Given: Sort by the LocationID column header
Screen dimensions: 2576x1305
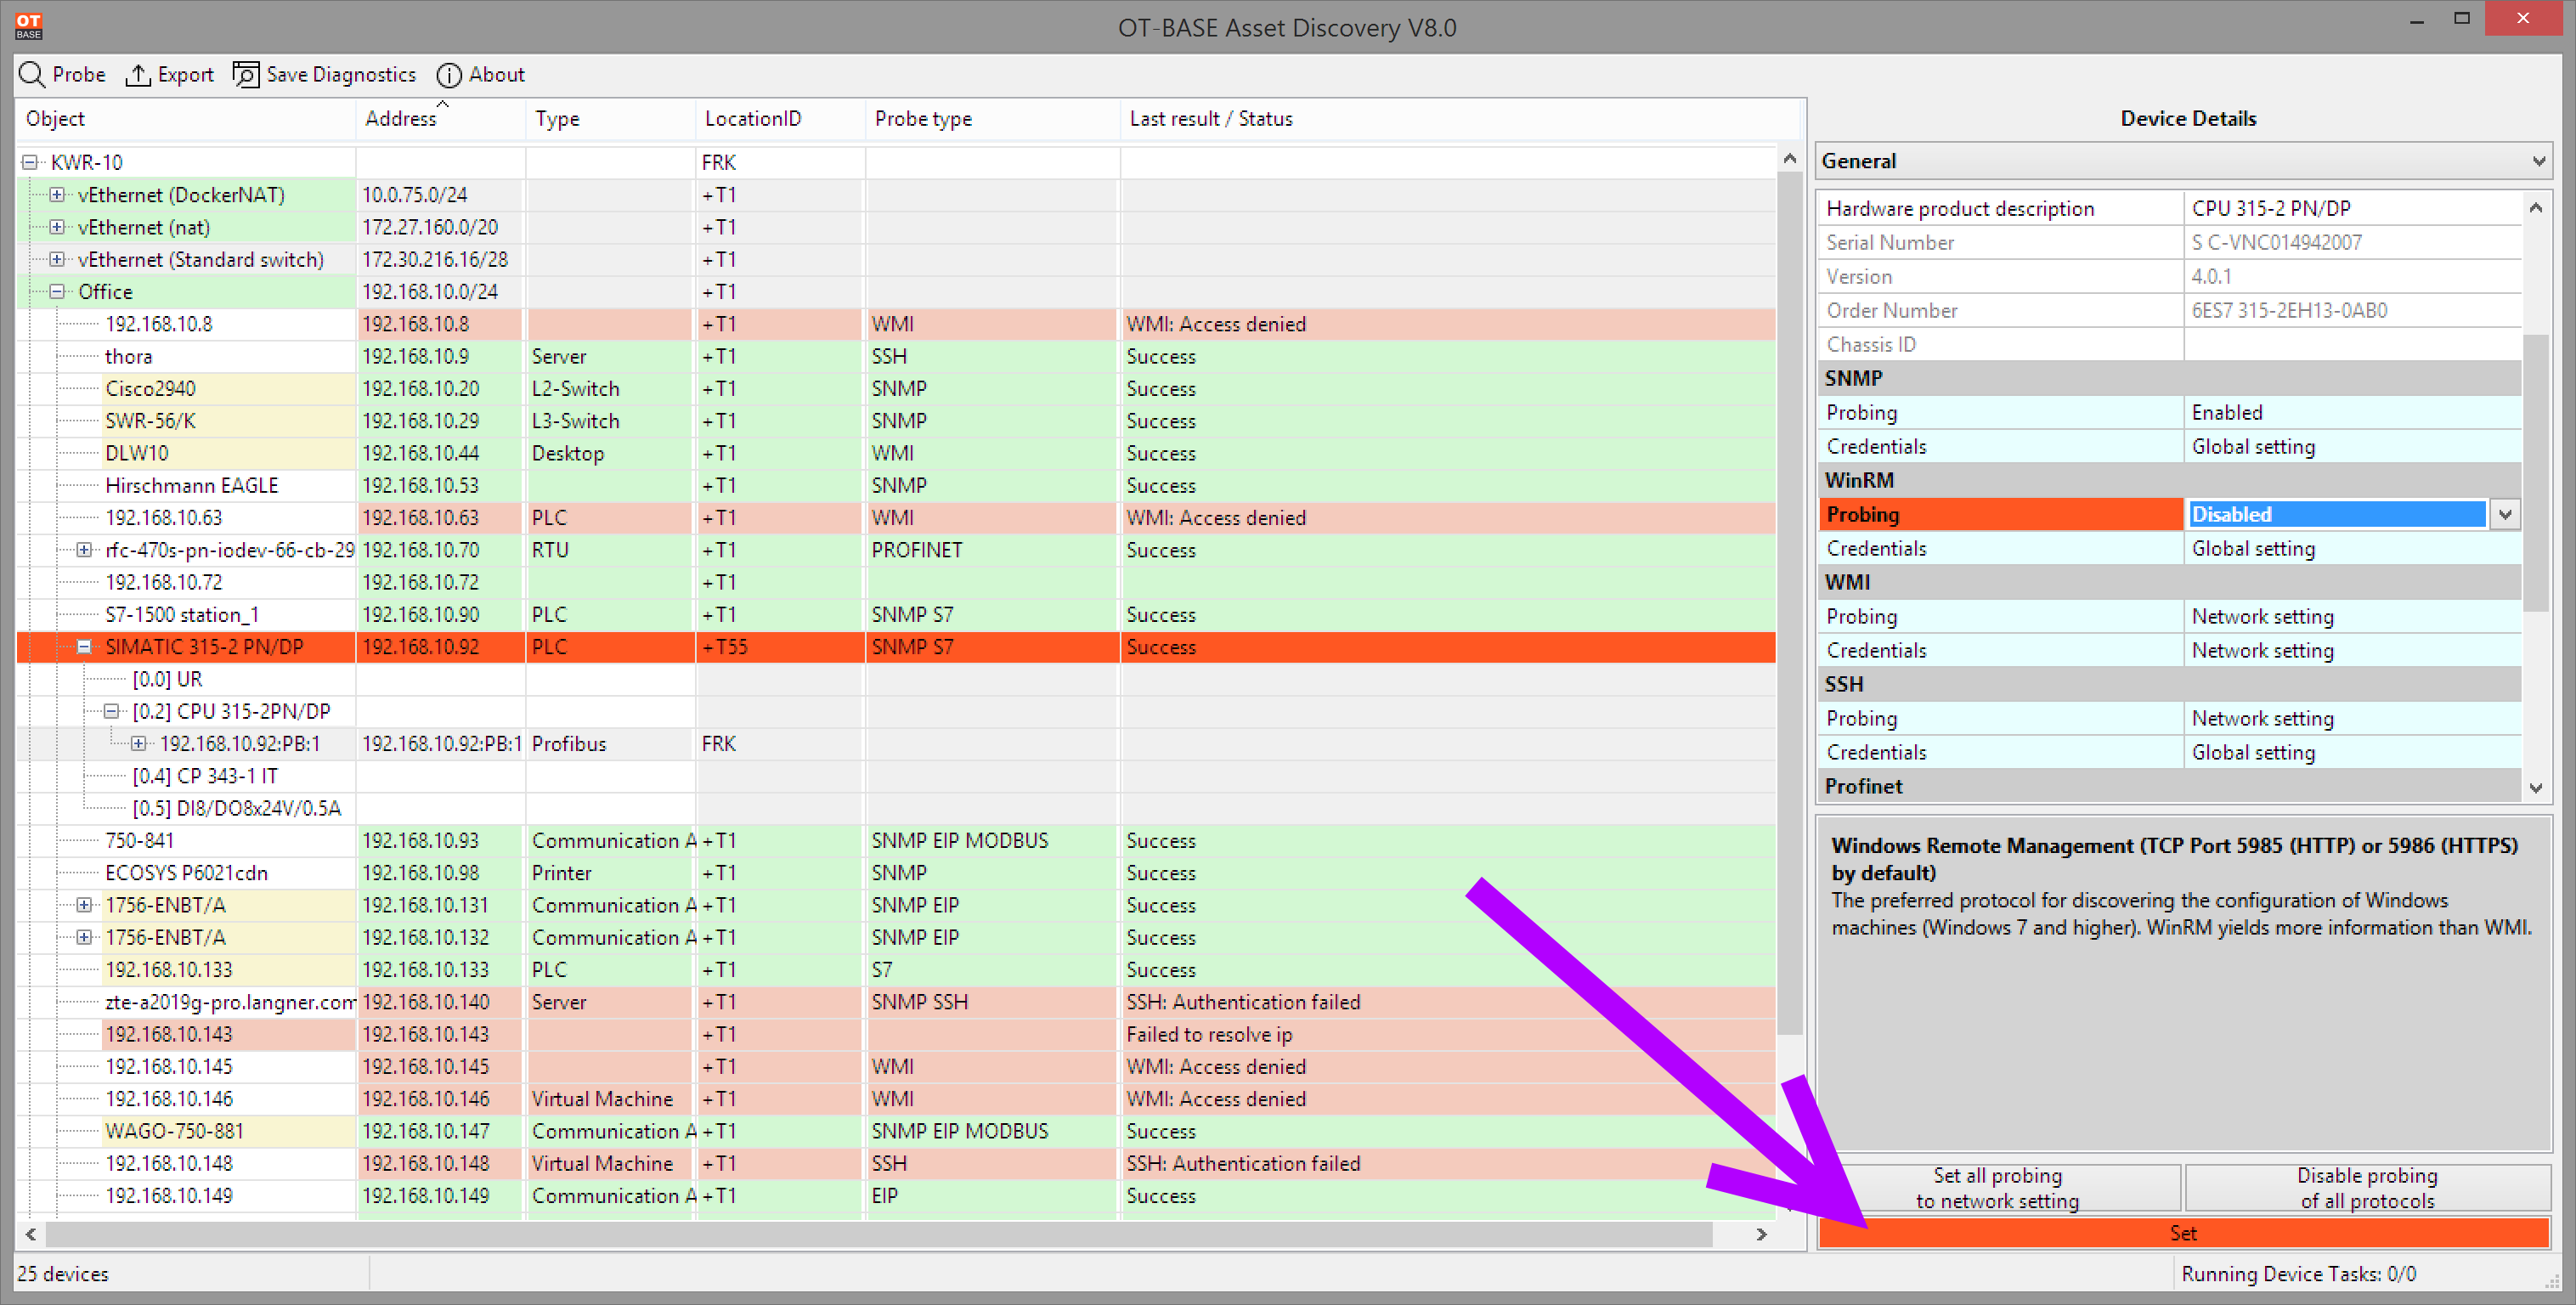Looking at the screenshot, I should (780, 118).
